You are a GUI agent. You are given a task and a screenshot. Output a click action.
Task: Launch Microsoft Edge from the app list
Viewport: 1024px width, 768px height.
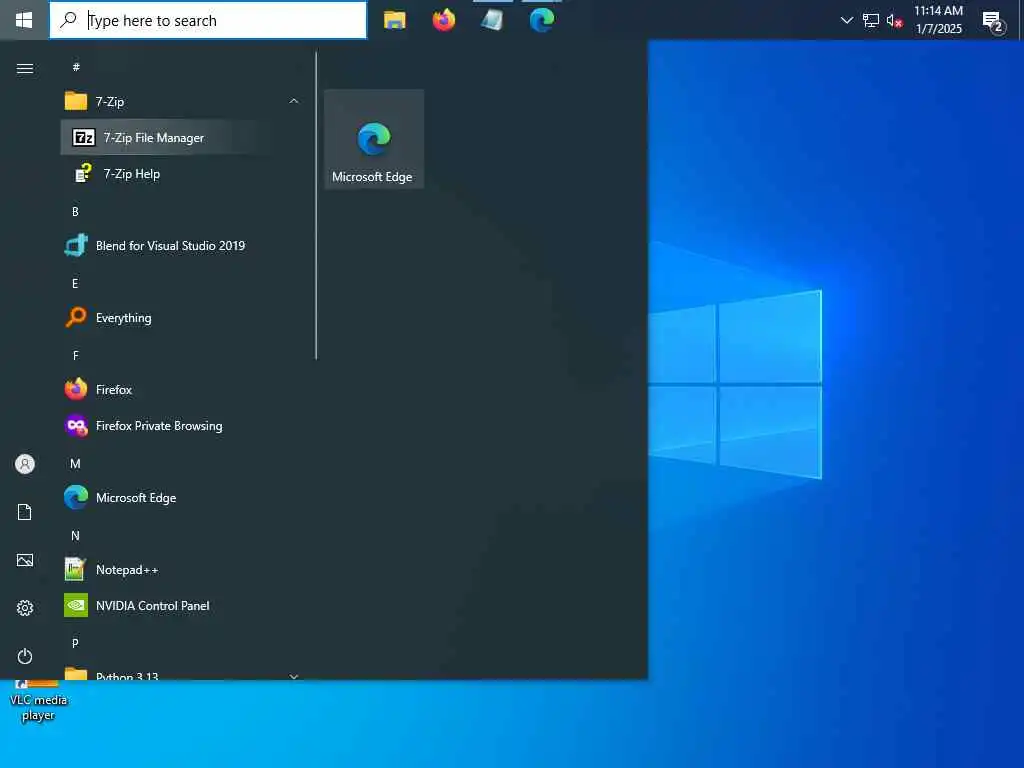[182, 498]
